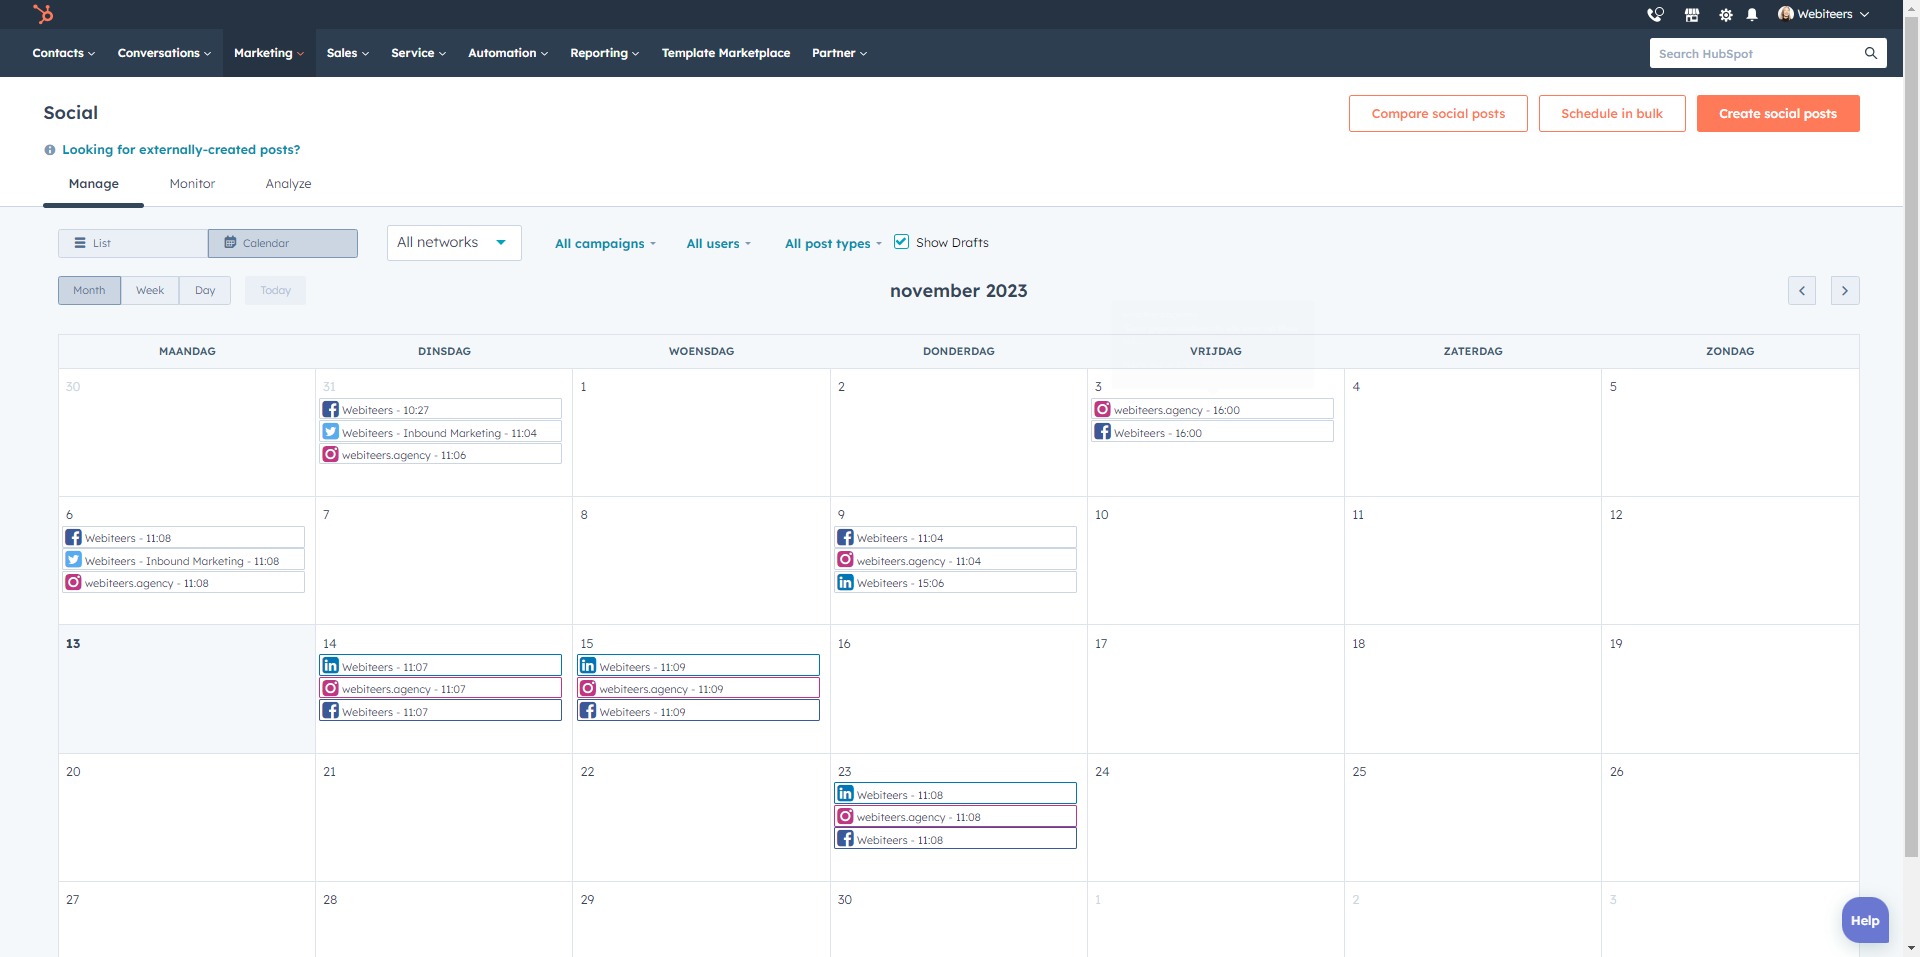Screen dimensions: 1920x957
Task: Click Instagram icon on webiteers.agency 16:00 post
Action: [x=1103, y=409]
